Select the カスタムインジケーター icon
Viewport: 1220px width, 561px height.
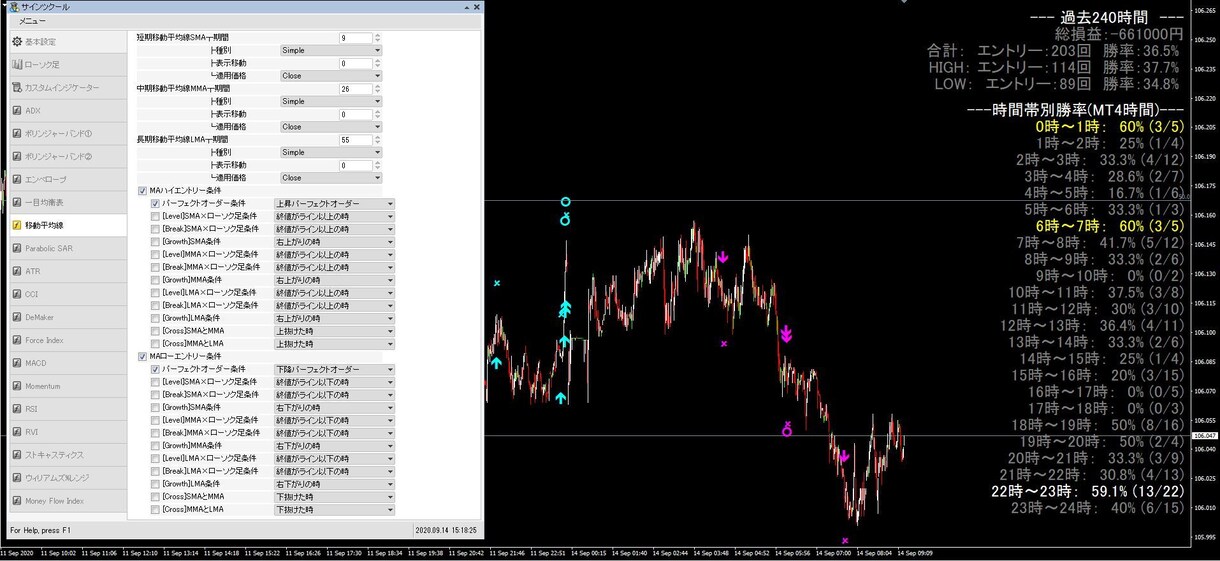[x=17, y=88]
